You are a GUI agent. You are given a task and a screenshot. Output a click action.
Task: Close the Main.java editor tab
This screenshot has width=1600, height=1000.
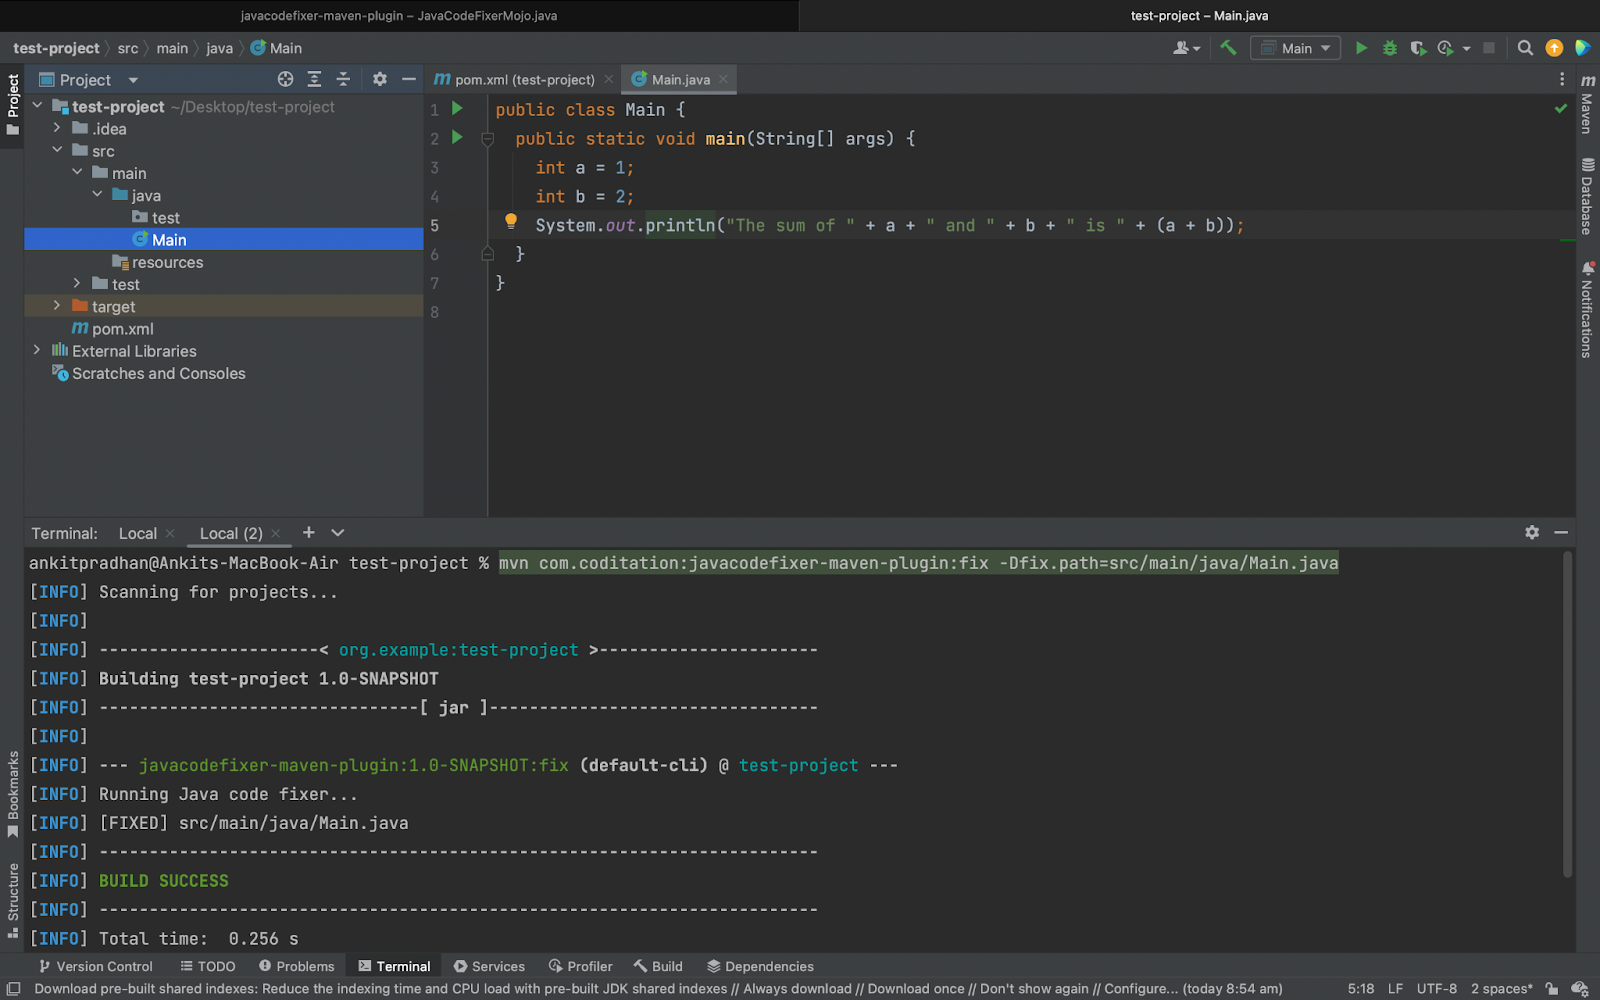pyautogui.click(x=723, y=79)
